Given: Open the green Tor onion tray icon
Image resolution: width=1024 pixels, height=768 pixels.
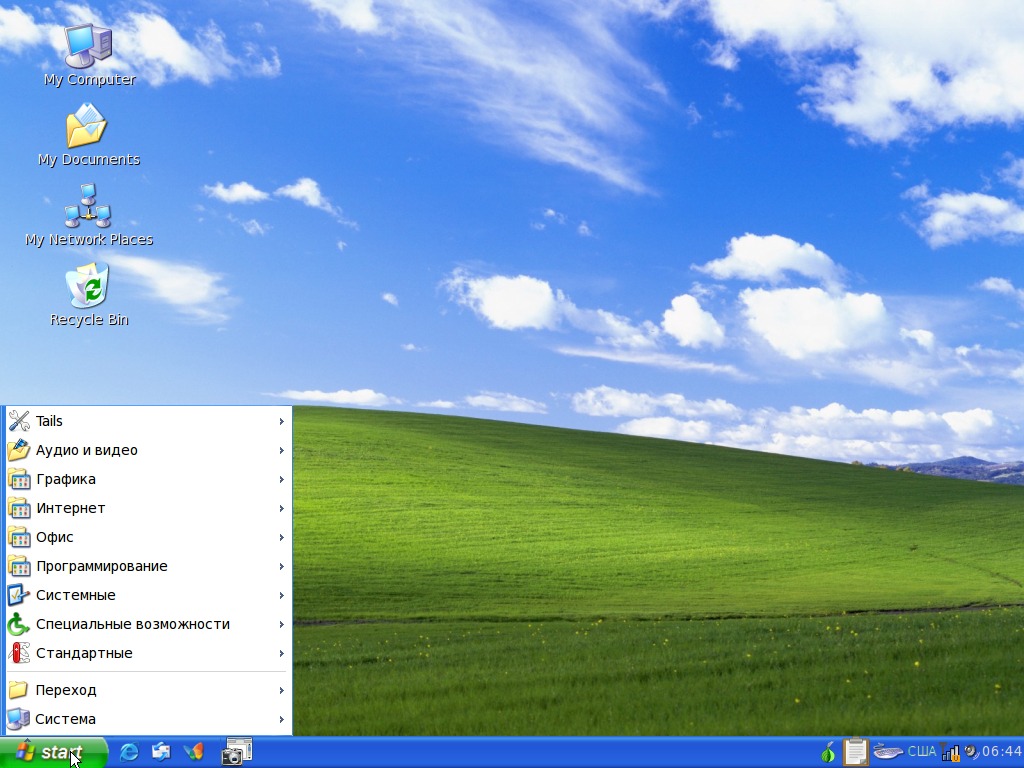Looking at the screenshot, I should pos(828,752).
